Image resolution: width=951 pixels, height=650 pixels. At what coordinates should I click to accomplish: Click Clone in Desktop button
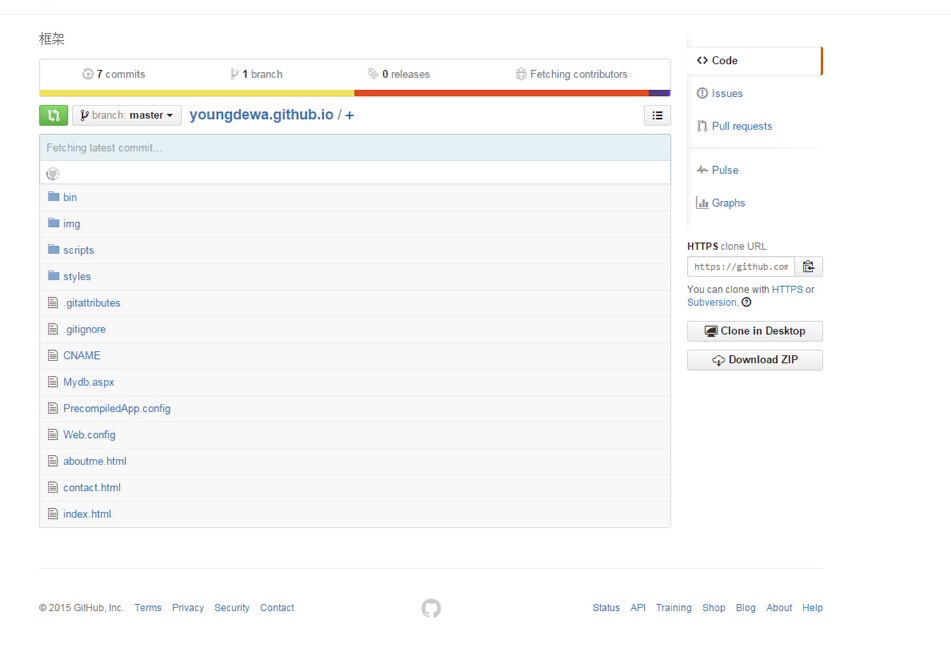pyautogui.click(x=754, y=331)
